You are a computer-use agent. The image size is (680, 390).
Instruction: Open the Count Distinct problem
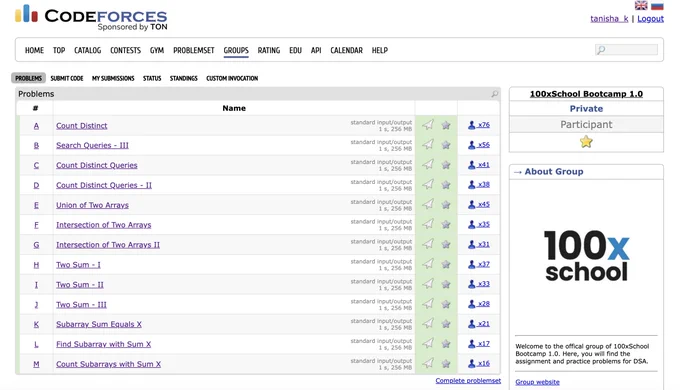pos(82,126)
